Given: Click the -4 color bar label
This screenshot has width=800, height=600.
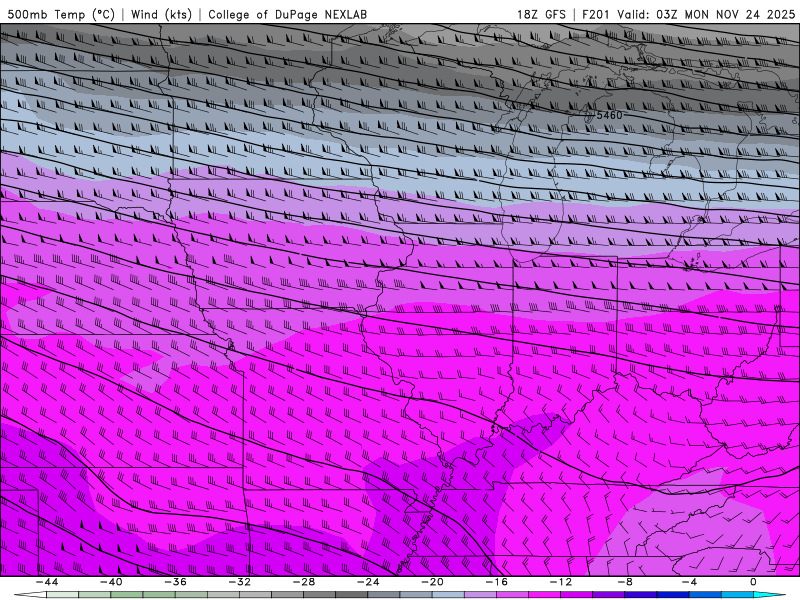Looking at the screenshot, I should [x=689, y=582].
